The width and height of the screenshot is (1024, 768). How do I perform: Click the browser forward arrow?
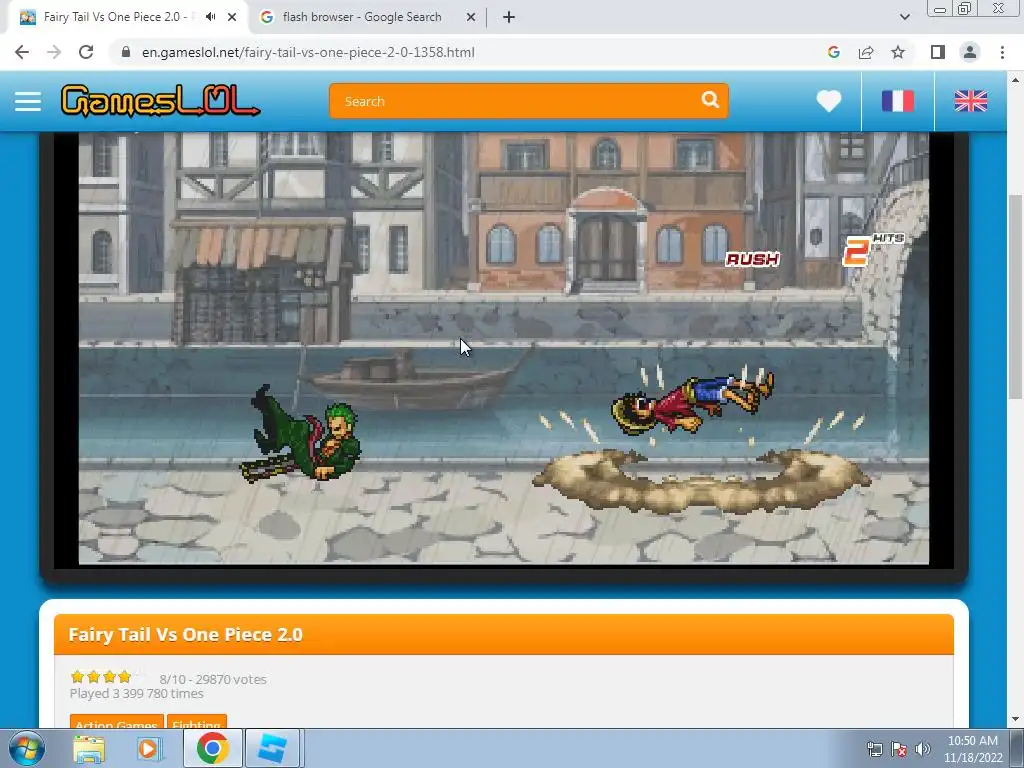click(x=54, y=52)
